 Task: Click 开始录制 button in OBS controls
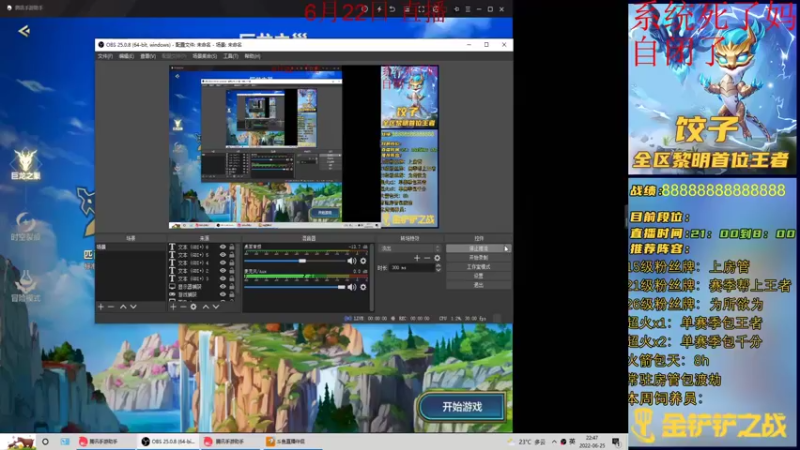coord(478,257)
